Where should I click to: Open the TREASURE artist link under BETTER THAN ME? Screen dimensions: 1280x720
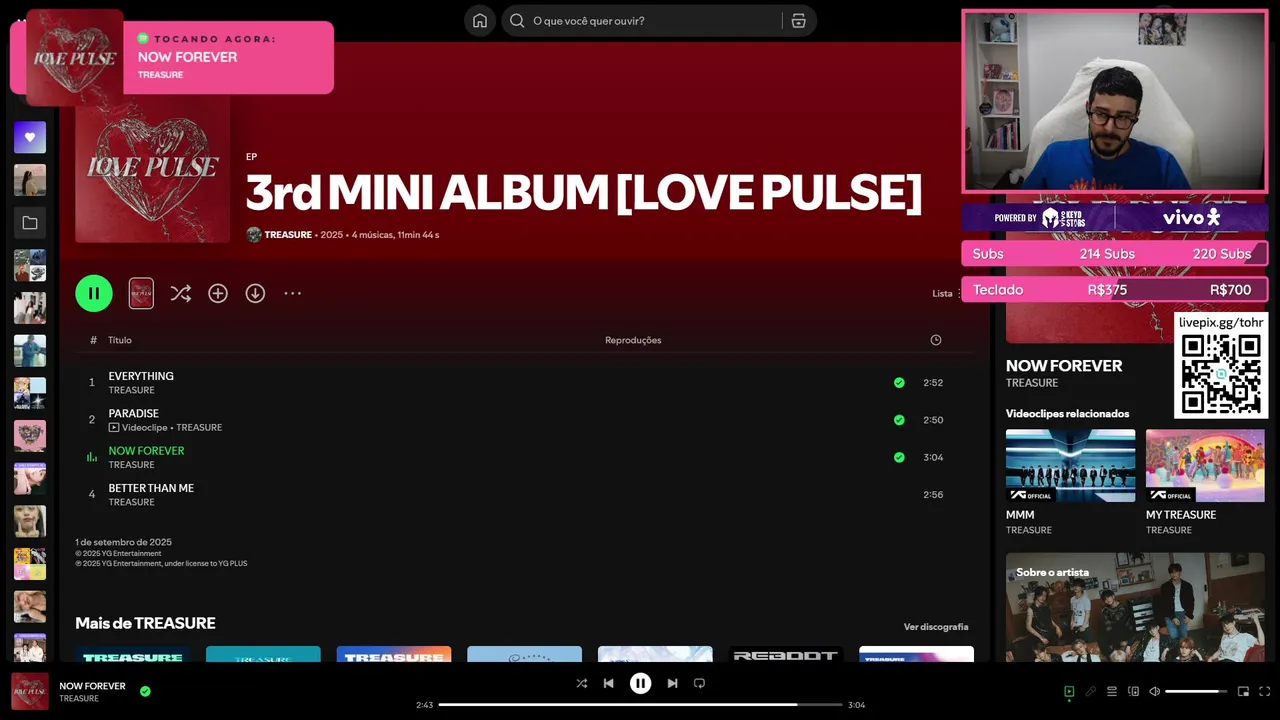tap(131, 502)
